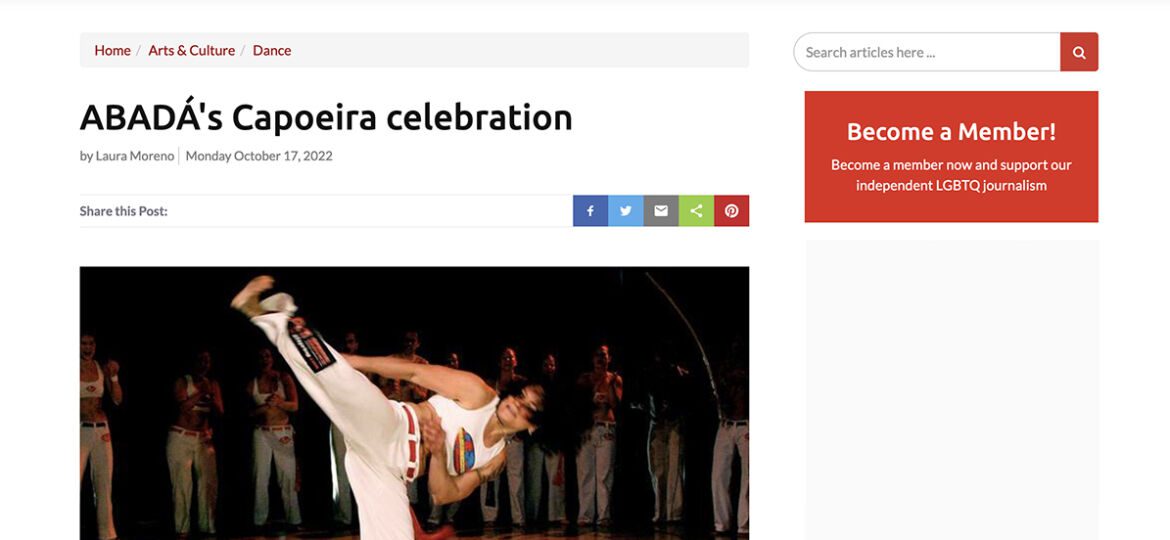
Task: Click the support independent LGBTQ journalism text
Action: [951, 175]
